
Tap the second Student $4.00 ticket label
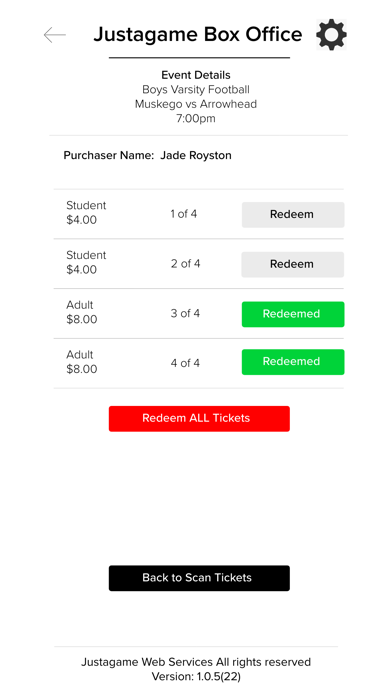pos(86,262)
